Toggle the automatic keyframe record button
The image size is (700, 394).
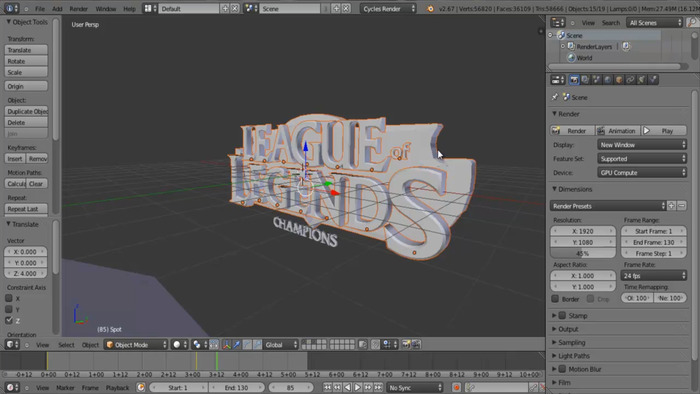[456, 387]
